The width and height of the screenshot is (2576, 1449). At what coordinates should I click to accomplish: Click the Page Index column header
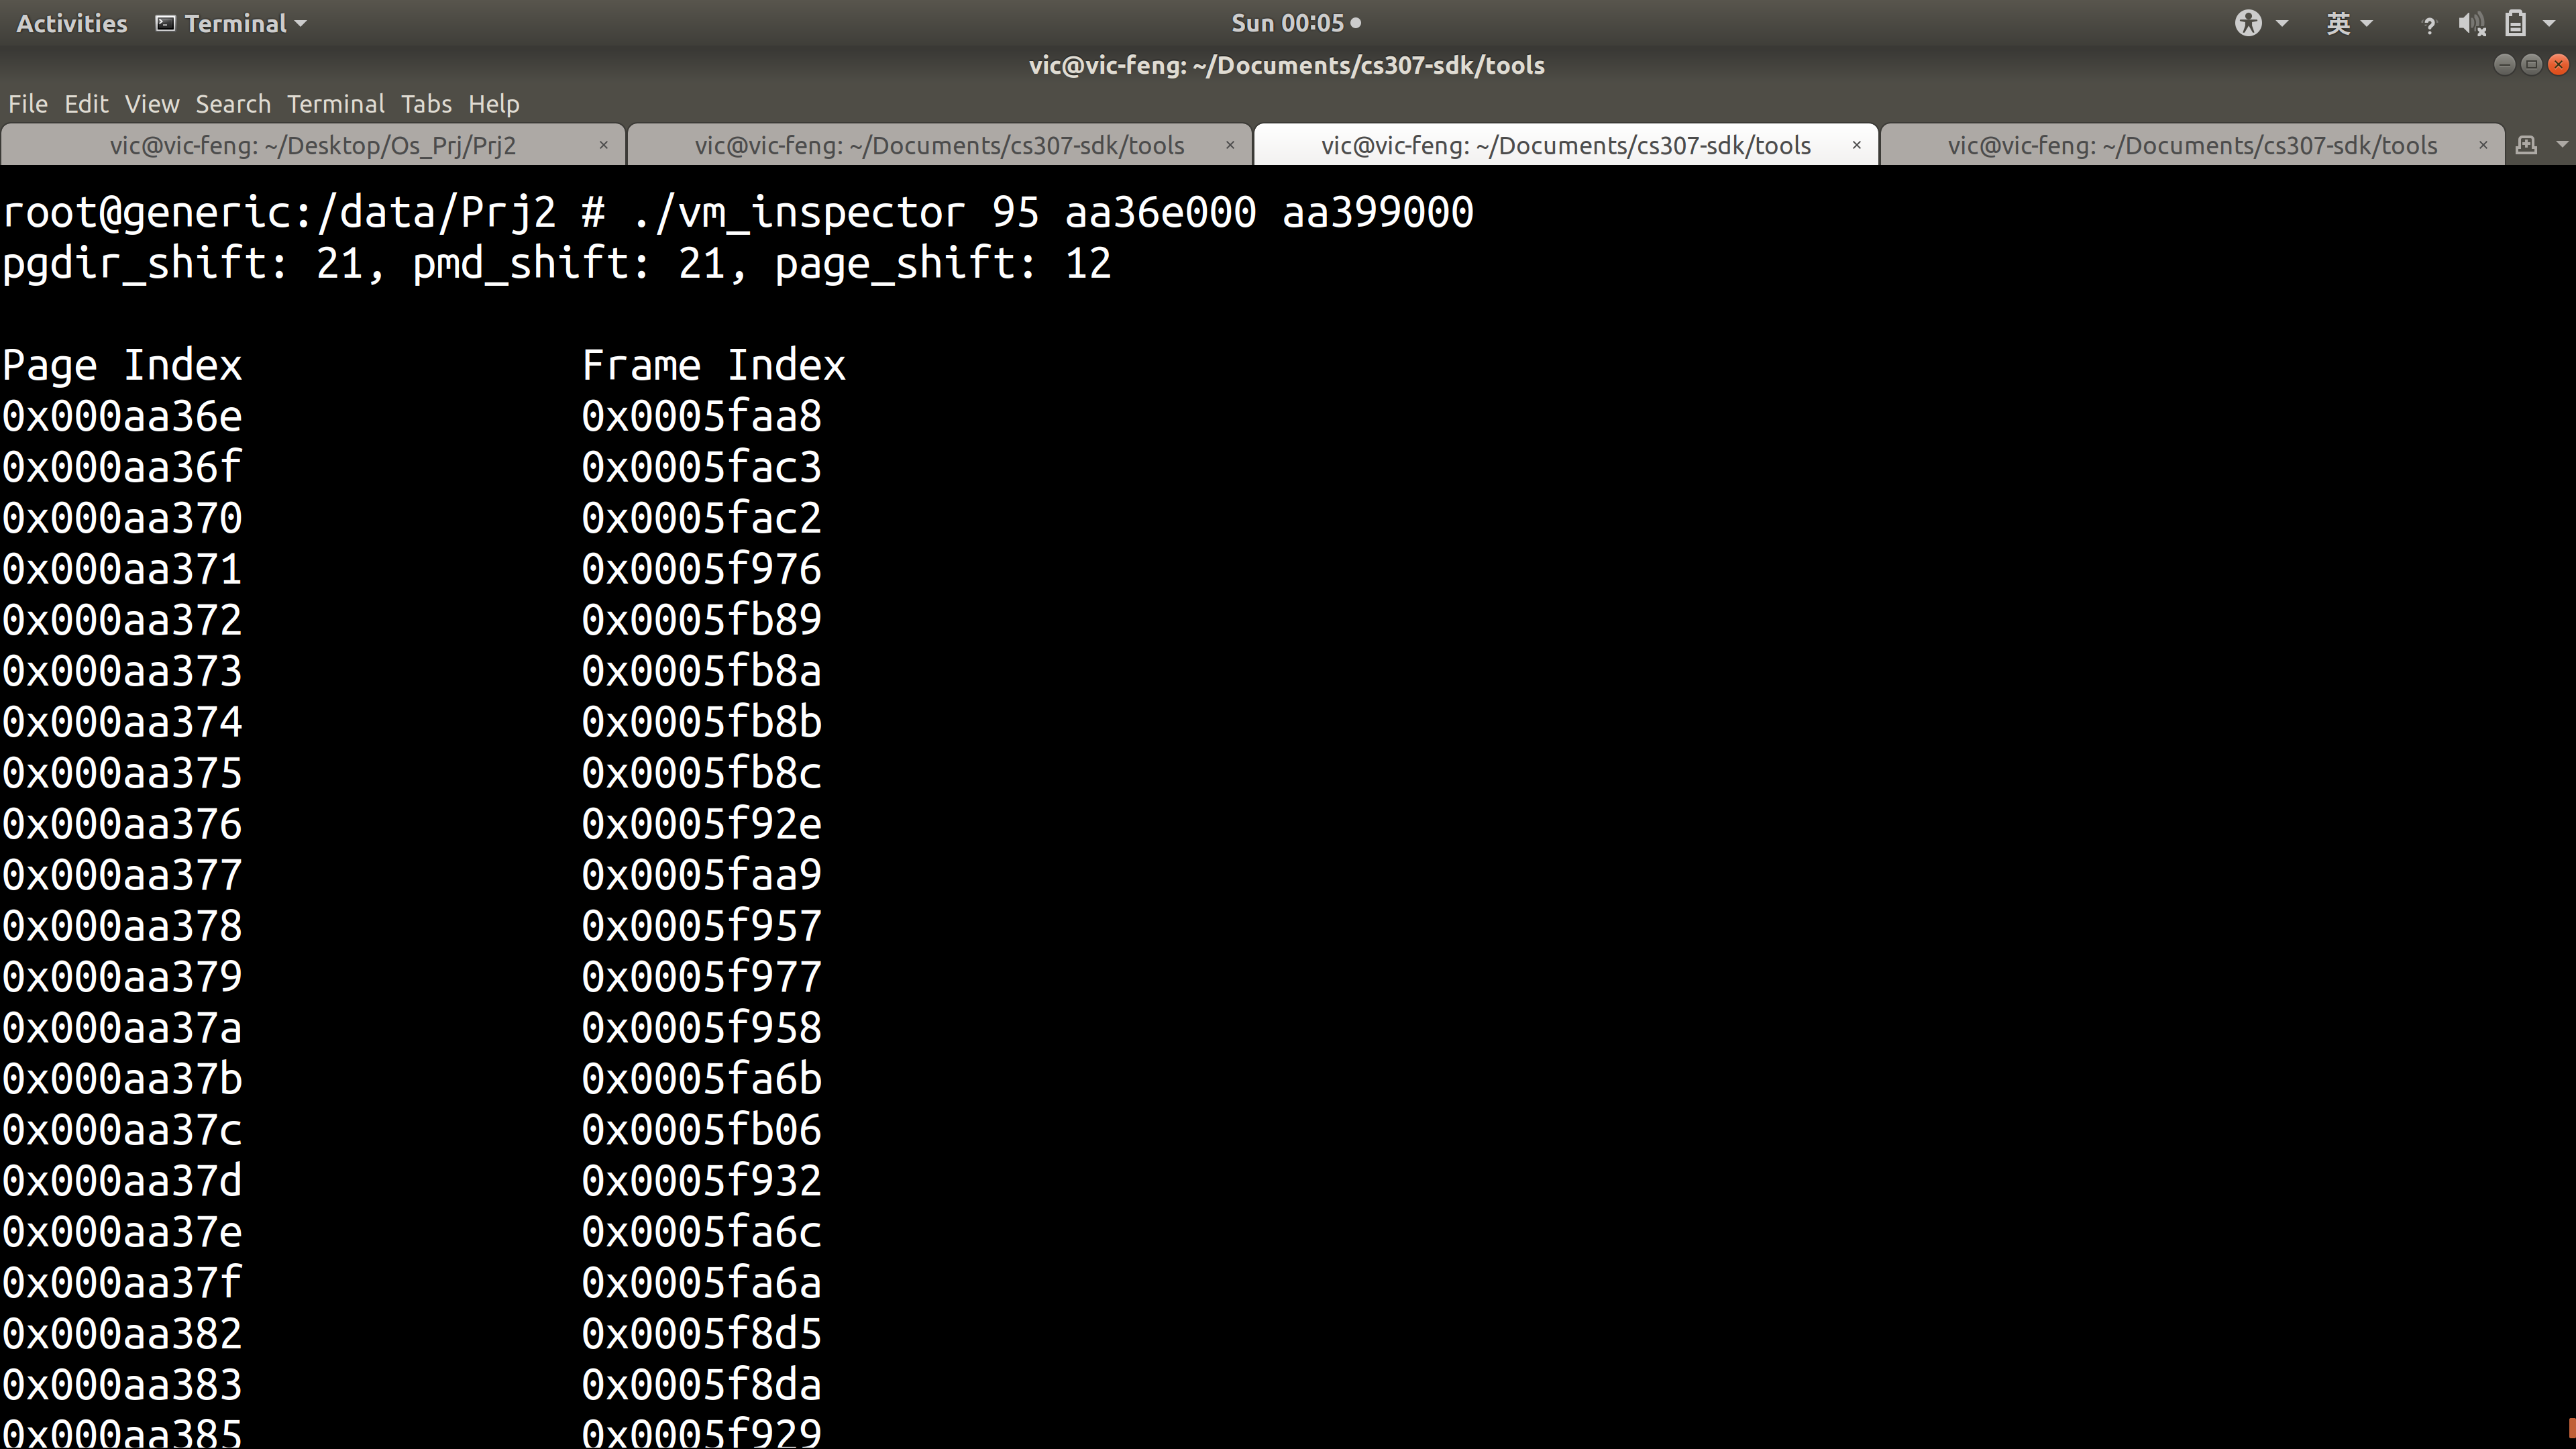coord(122,365)
